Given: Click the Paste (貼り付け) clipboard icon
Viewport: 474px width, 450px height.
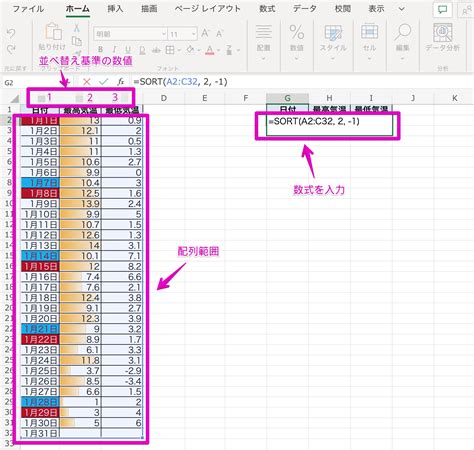Looking at the screenshot, I should coord(53,32).
